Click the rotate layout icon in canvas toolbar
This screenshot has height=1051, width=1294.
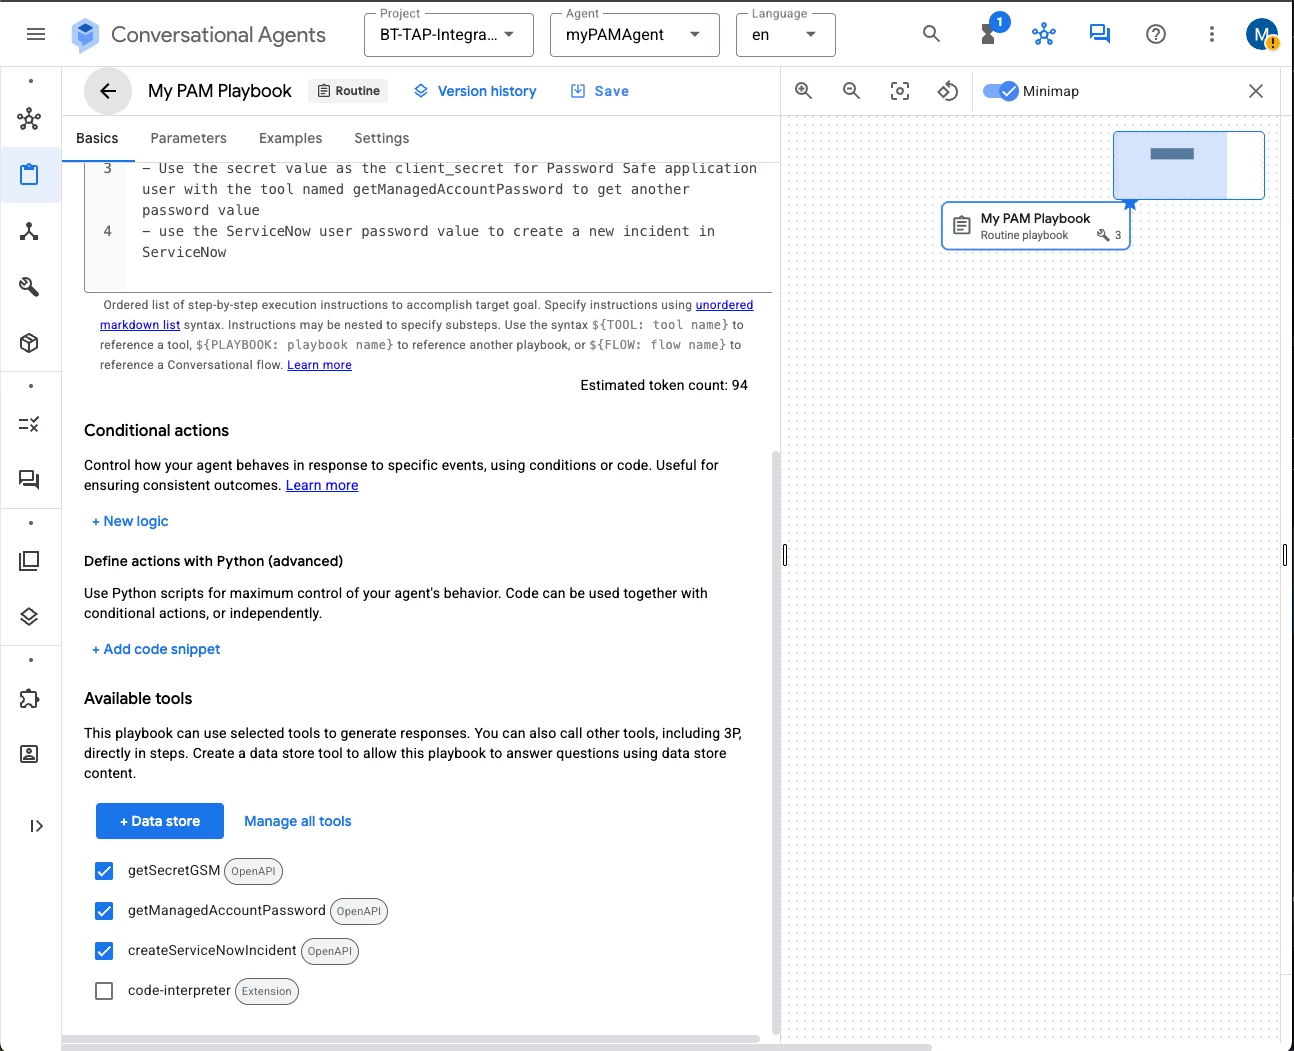[x=948, y=91]
